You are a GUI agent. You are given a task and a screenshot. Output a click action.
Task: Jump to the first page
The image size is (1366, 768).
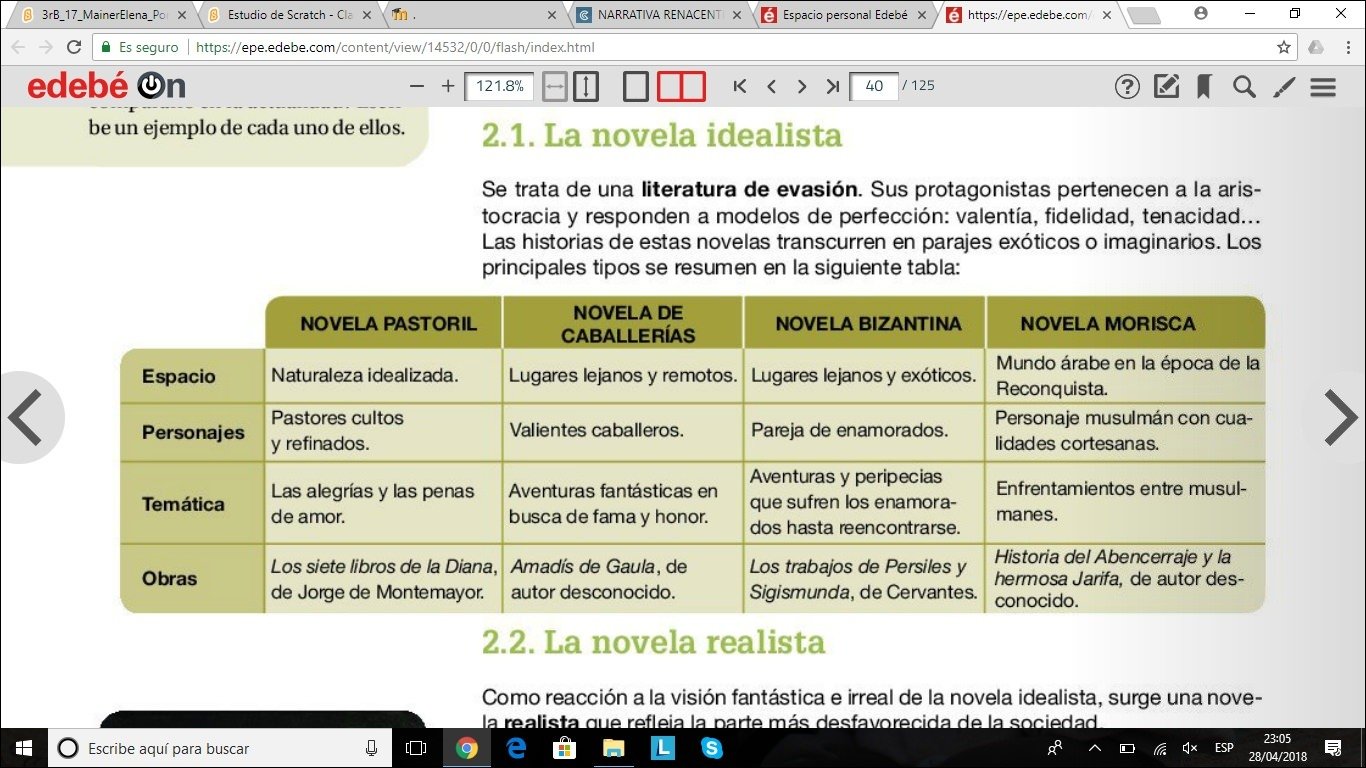(740, 87)
